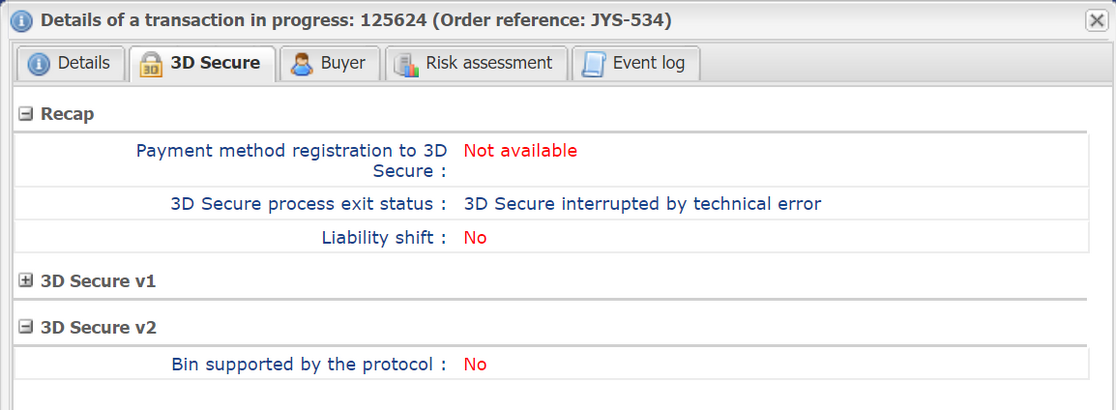
Task: Click the "3D Secure process exit status" label
Action: (x=308, y=204)
